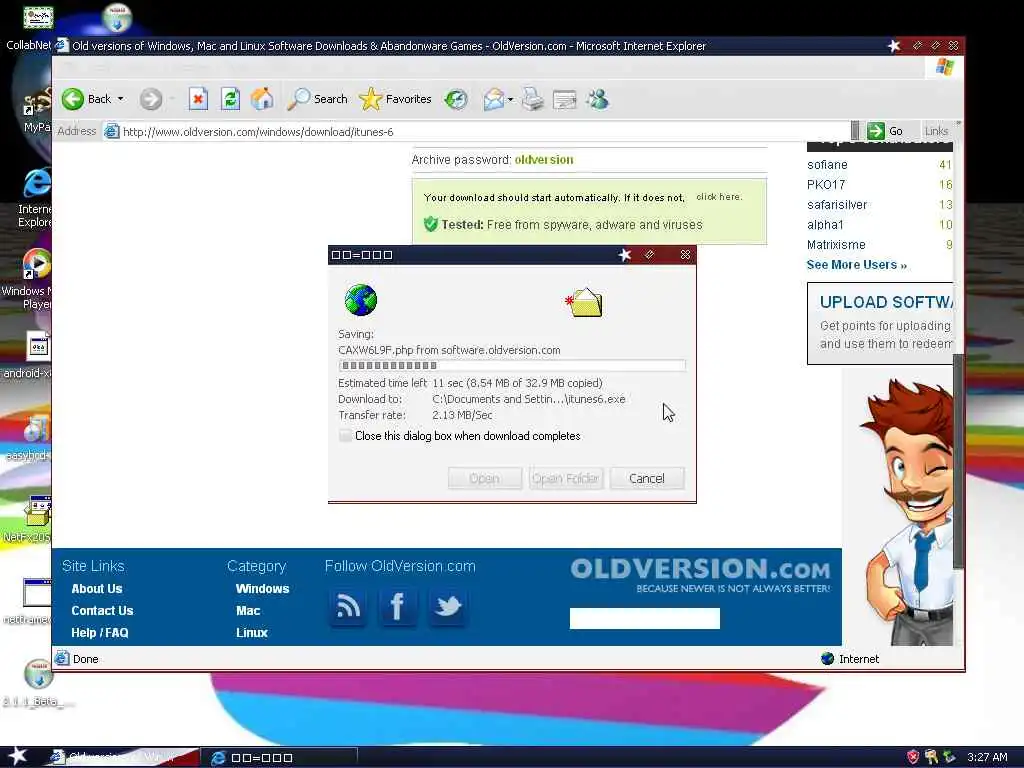Click the star start button on taskbar
1024x768 pixels.
[x=17, y=757]
